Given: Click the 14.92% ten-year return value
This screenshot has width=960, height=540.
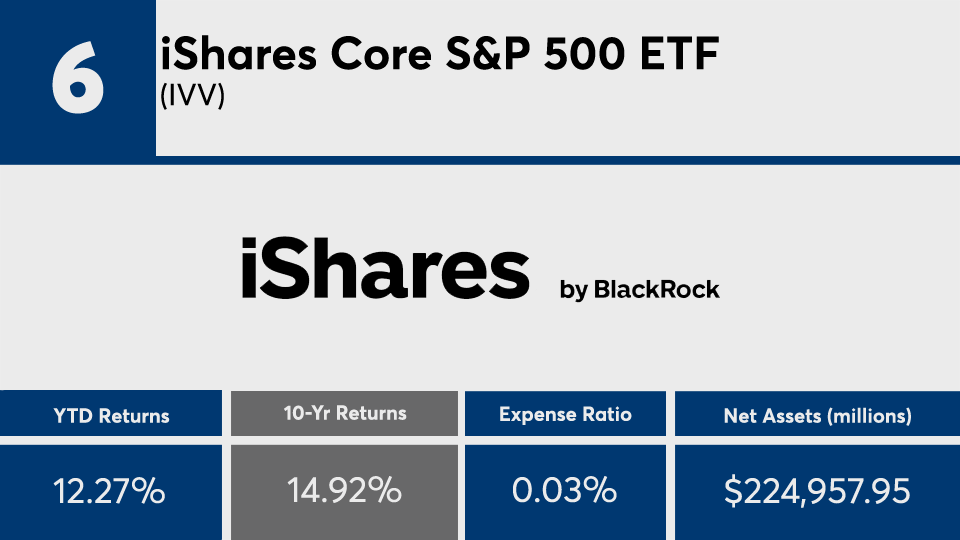Looking at the screenshot, I should tap(344, 492).
